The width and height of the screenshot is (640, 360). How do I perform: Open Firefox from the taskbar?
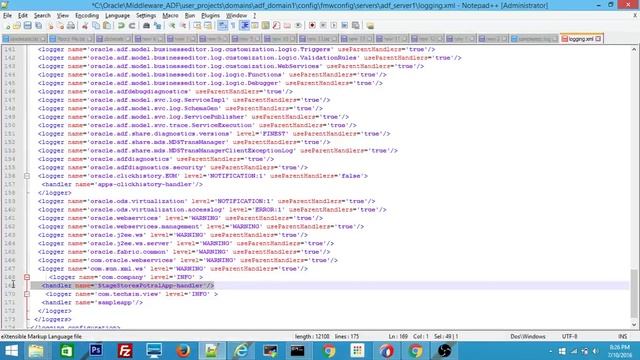(183, 351)
